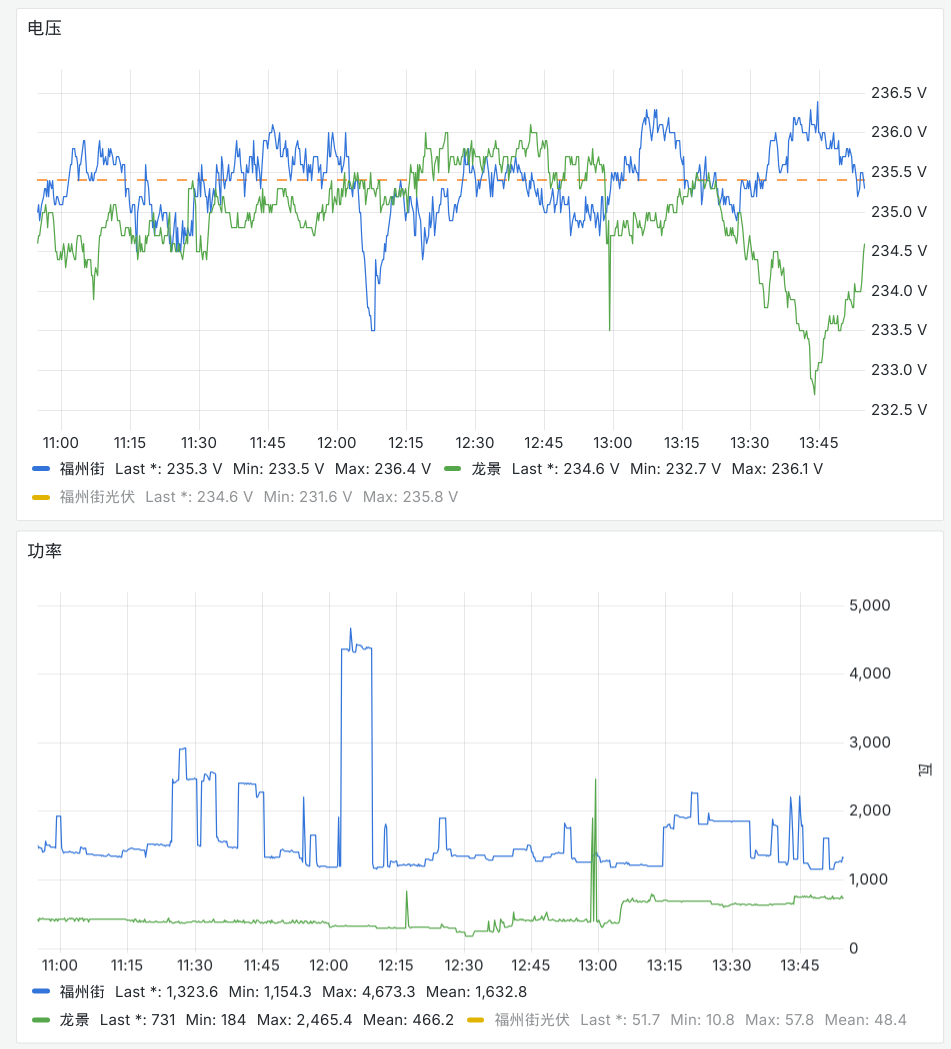951x1049 pixels.
Task: Click the 龙景 Min: 232.7 V legend value
Action: coord(675,469)
